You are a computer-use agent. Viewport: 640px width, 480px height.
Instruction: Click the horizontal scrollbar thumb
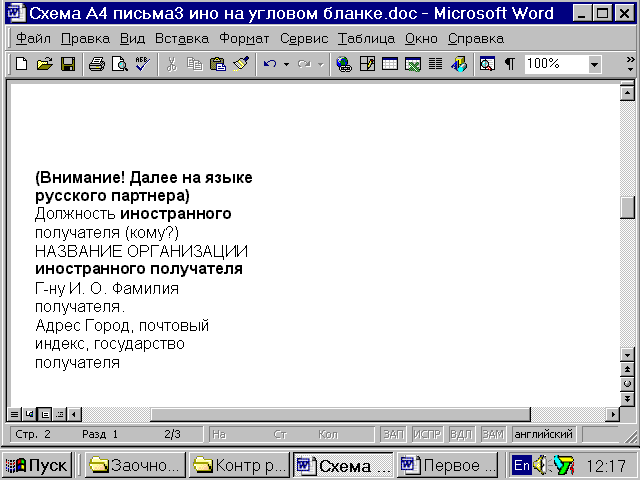340,415
